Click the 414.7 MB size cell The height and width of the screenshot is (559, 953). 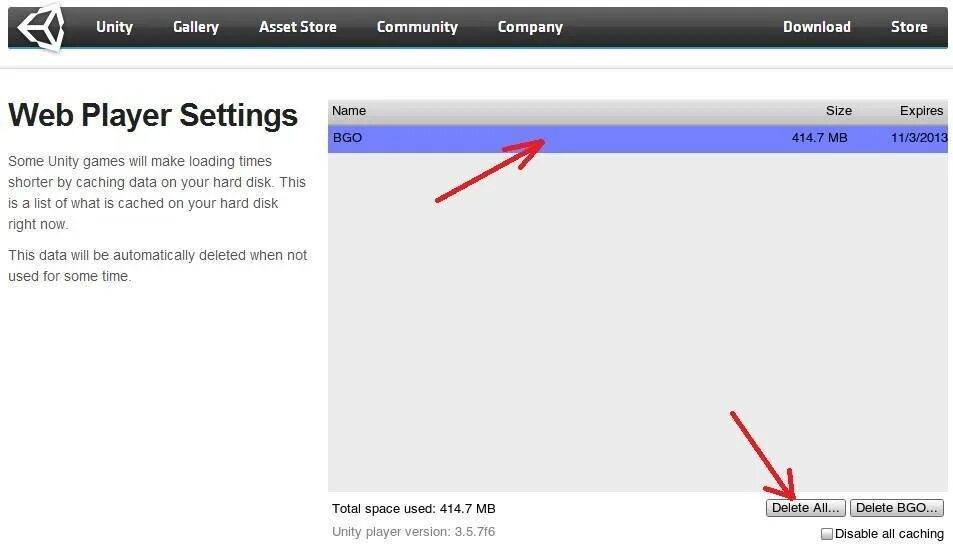point(819,138)
